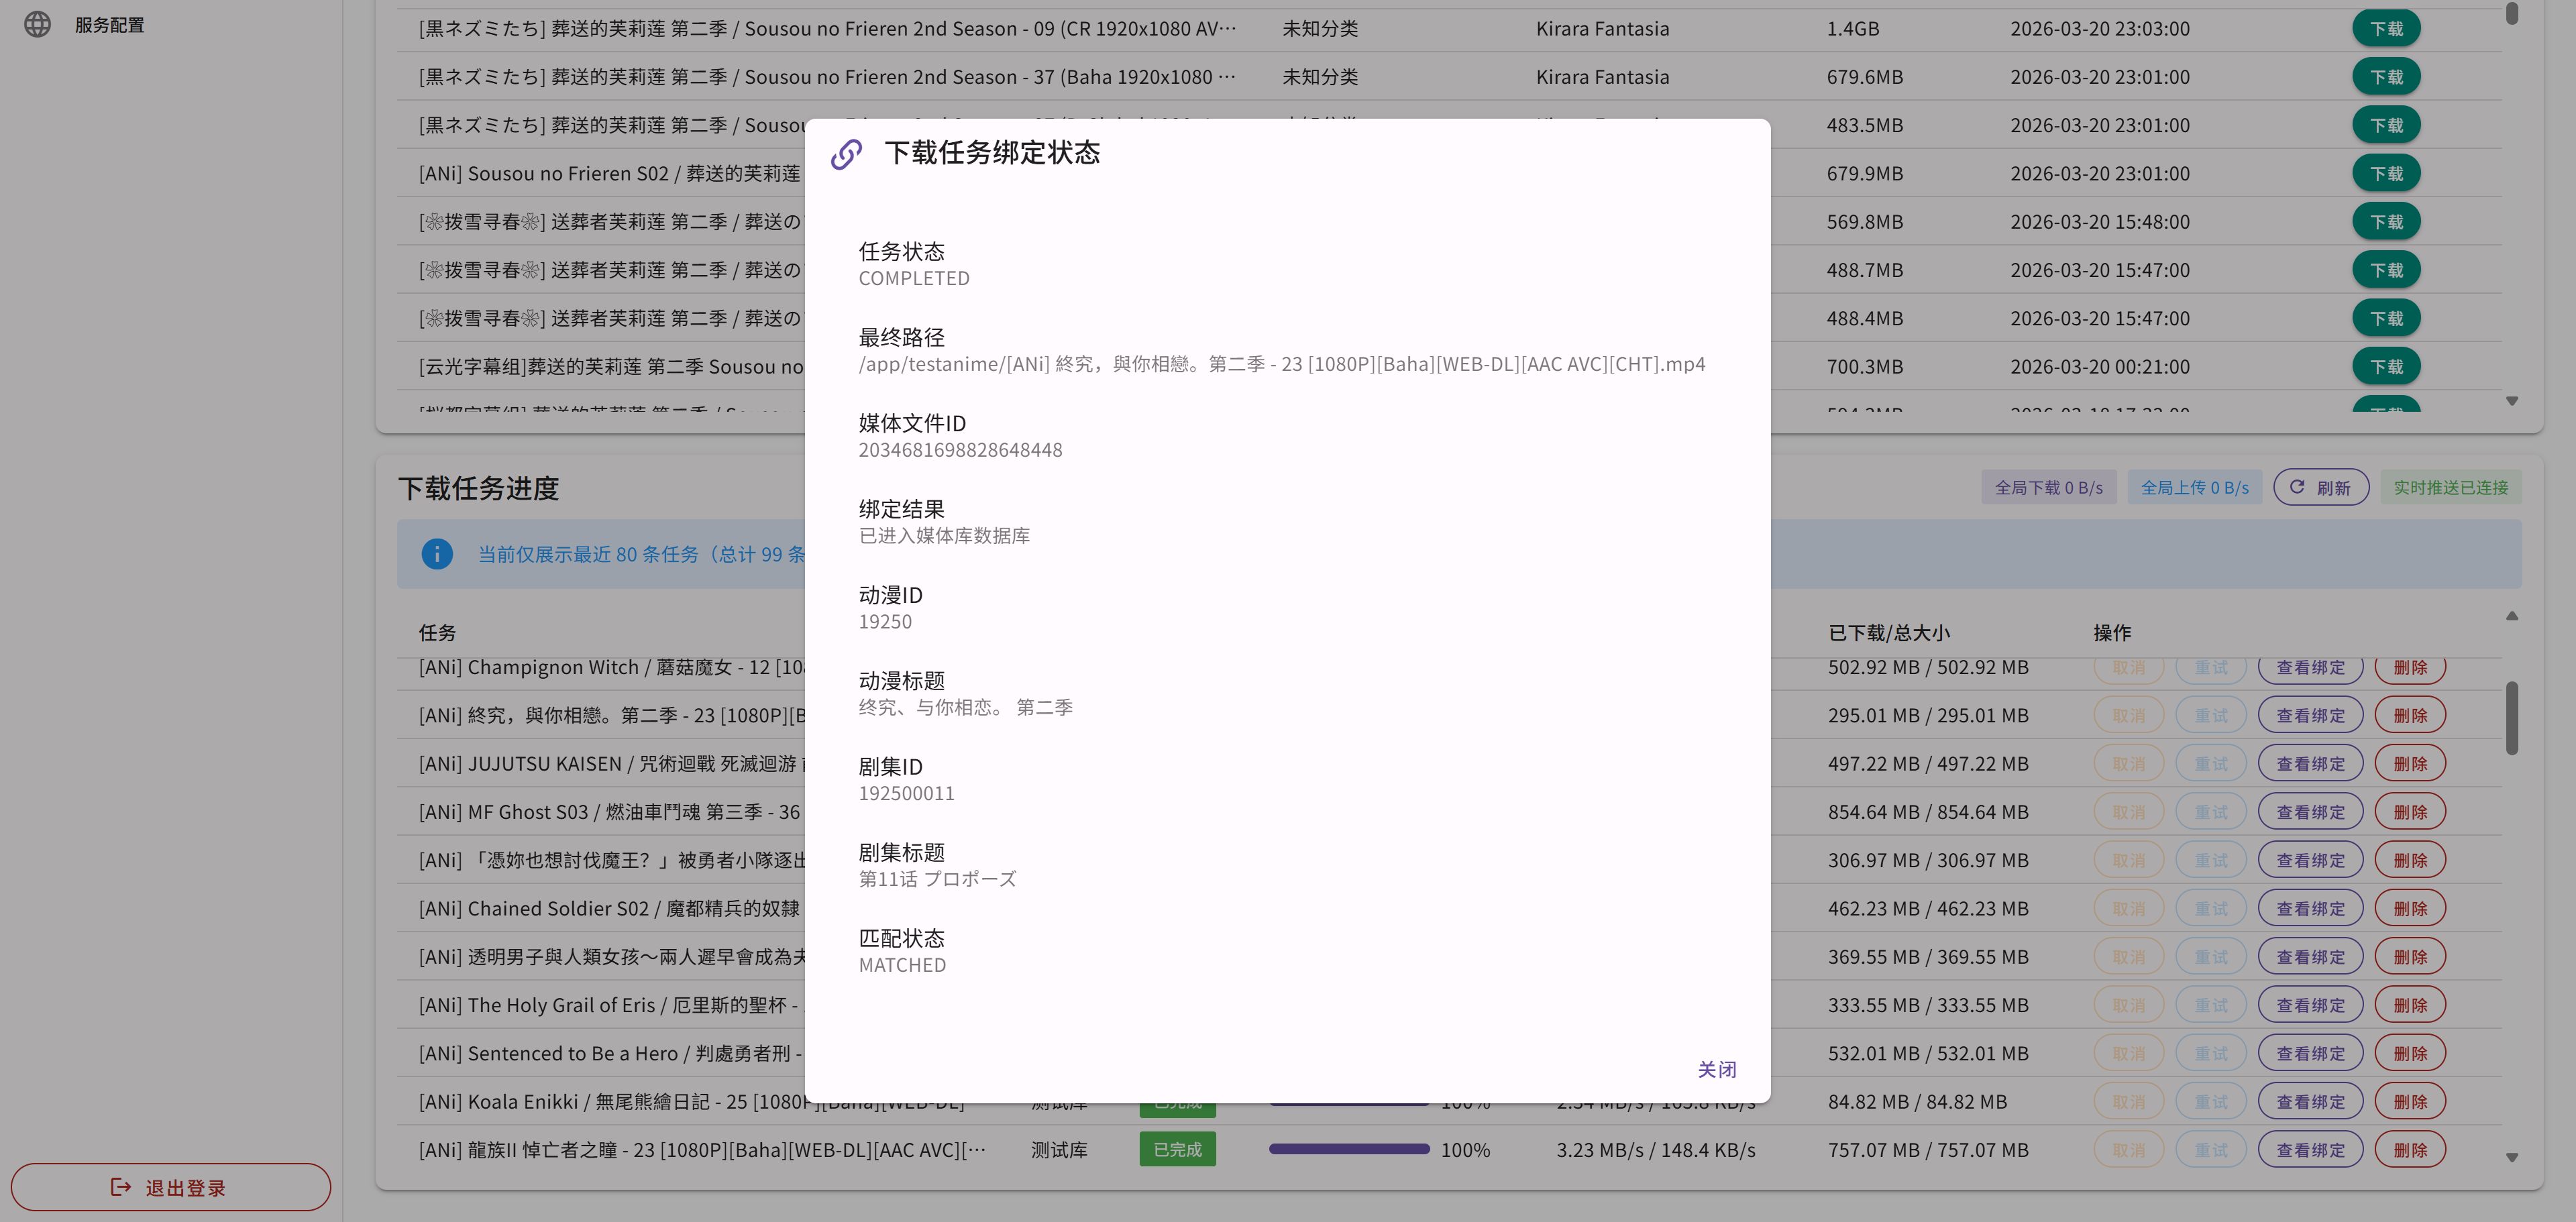Click the globe icon beside 服务配置
Screen dimensions: 2576x1222
[x=37, y=24]
